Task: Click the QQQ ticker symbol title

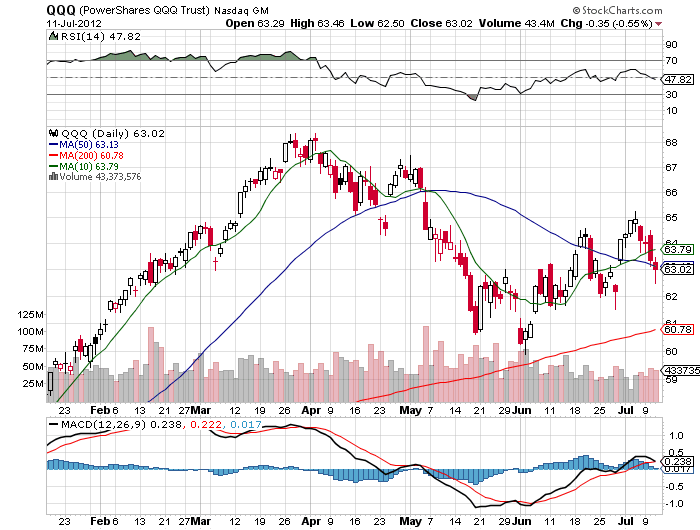Action: click(x=61, y=10)
